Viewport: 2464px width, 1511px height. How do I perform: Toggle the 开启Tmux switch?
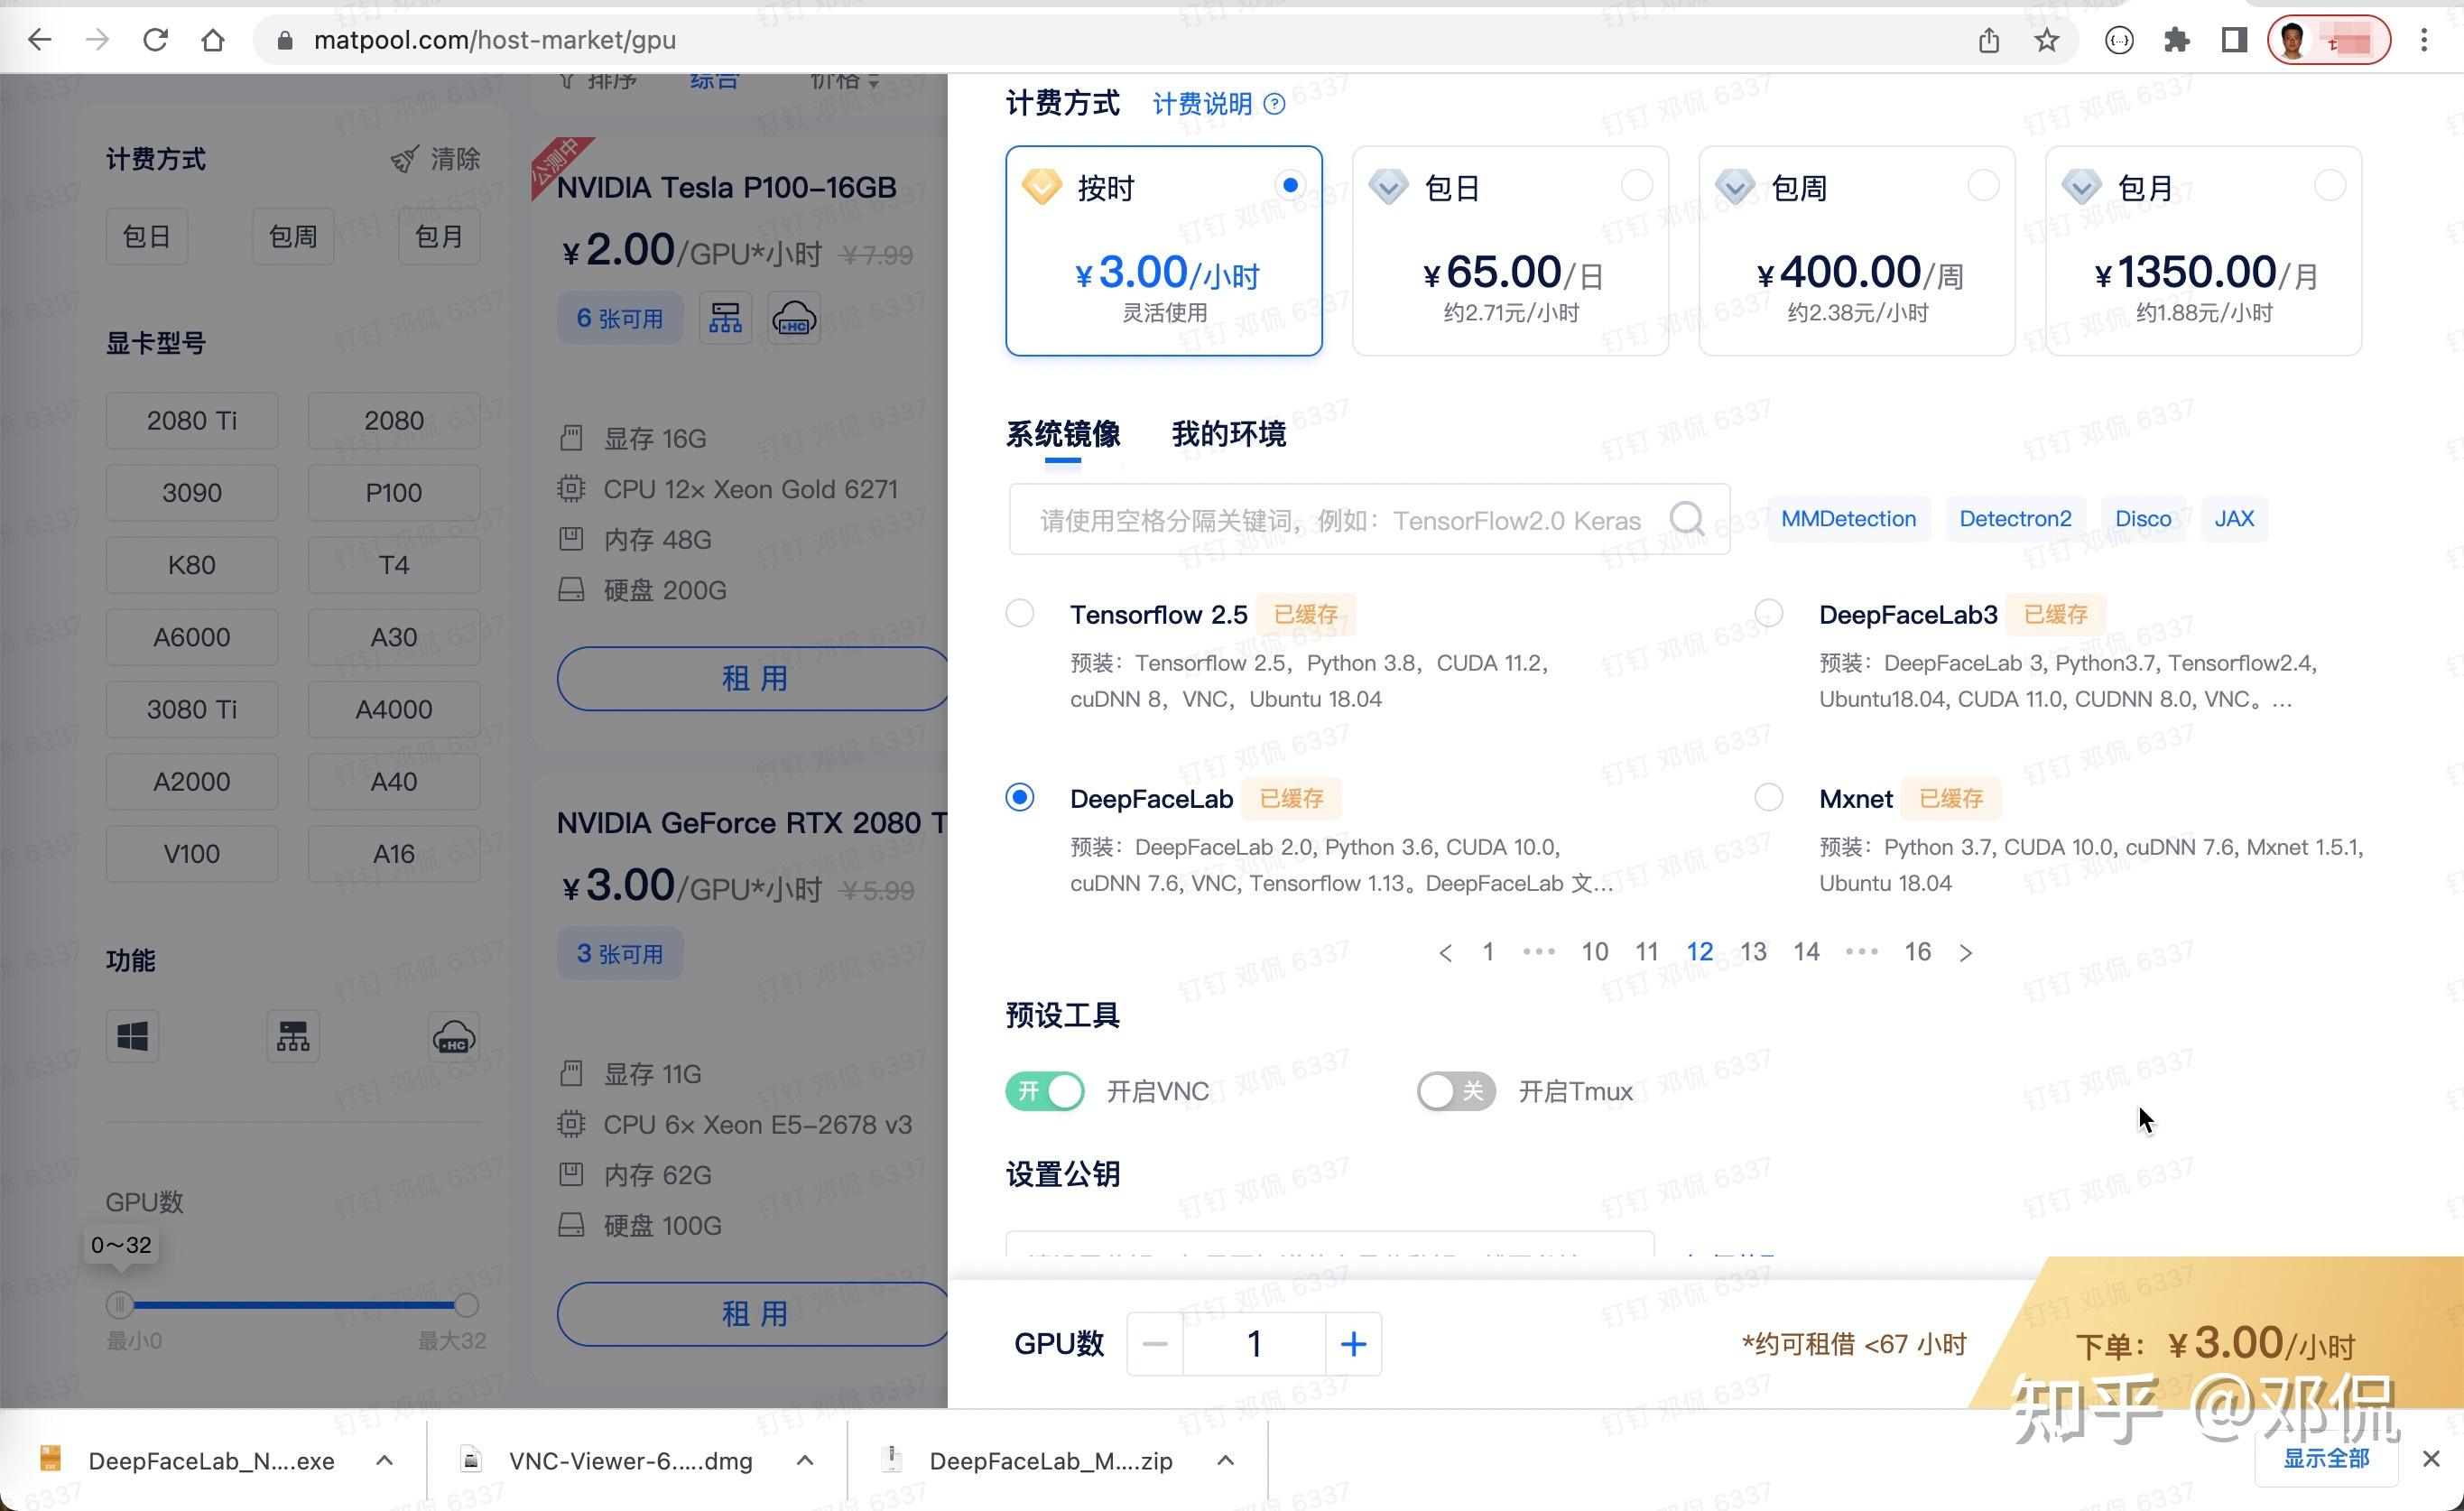[1456, 1090]
